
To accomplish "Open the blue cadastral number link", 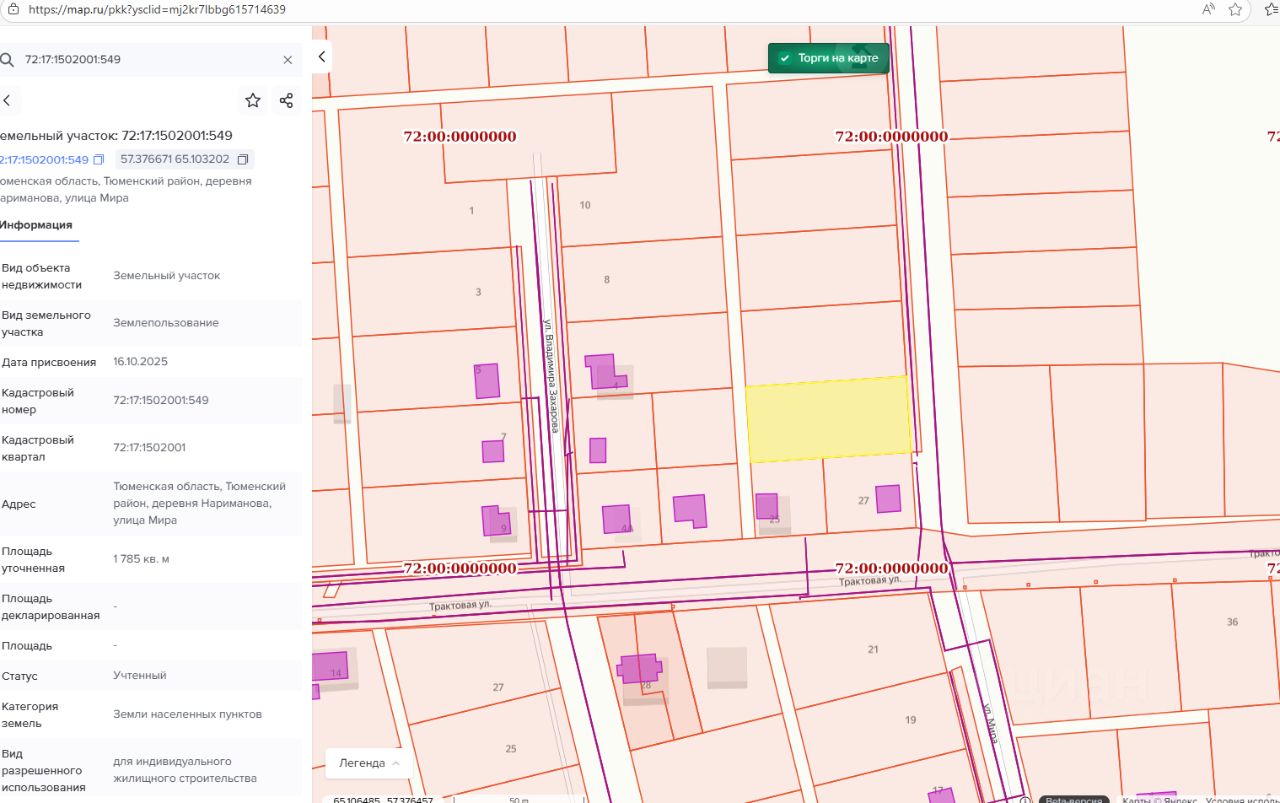I will [44, 160].
